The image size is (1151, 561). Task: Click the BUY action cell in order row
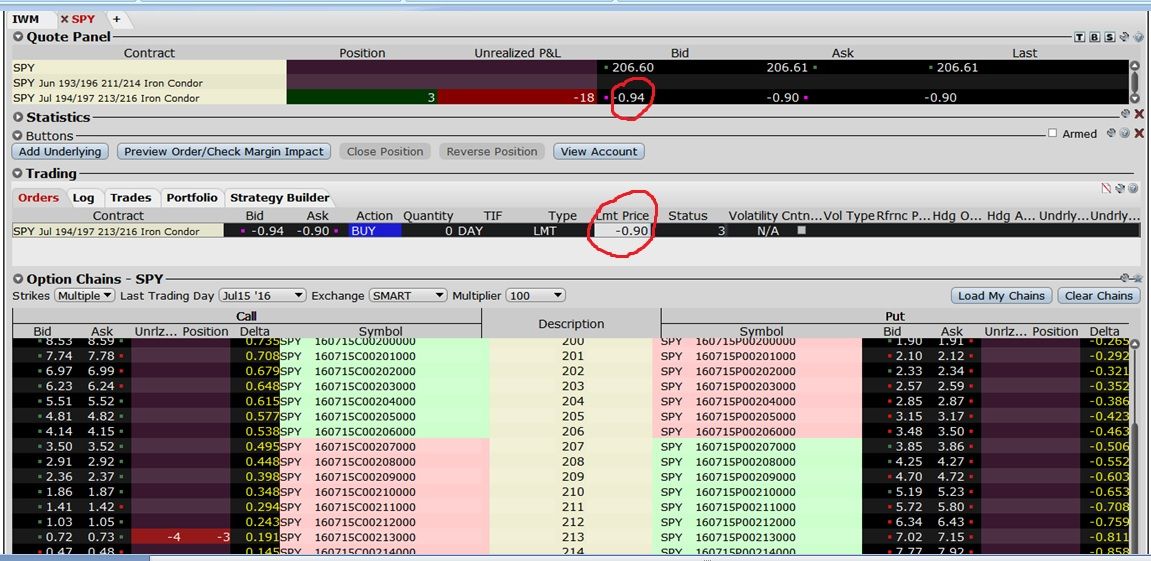pyautogui.click(x=375, y=231)
